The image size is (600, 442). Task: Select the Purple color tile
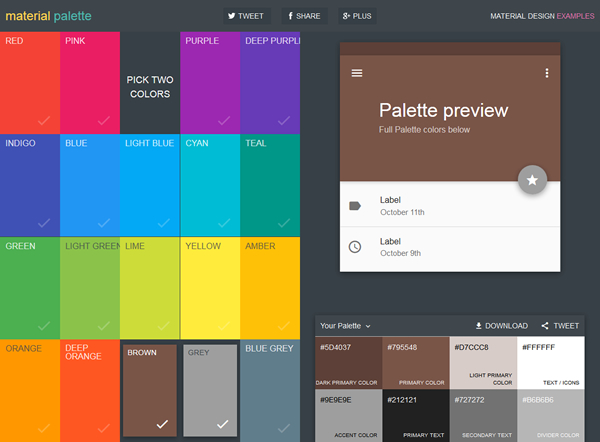[210, 83]
